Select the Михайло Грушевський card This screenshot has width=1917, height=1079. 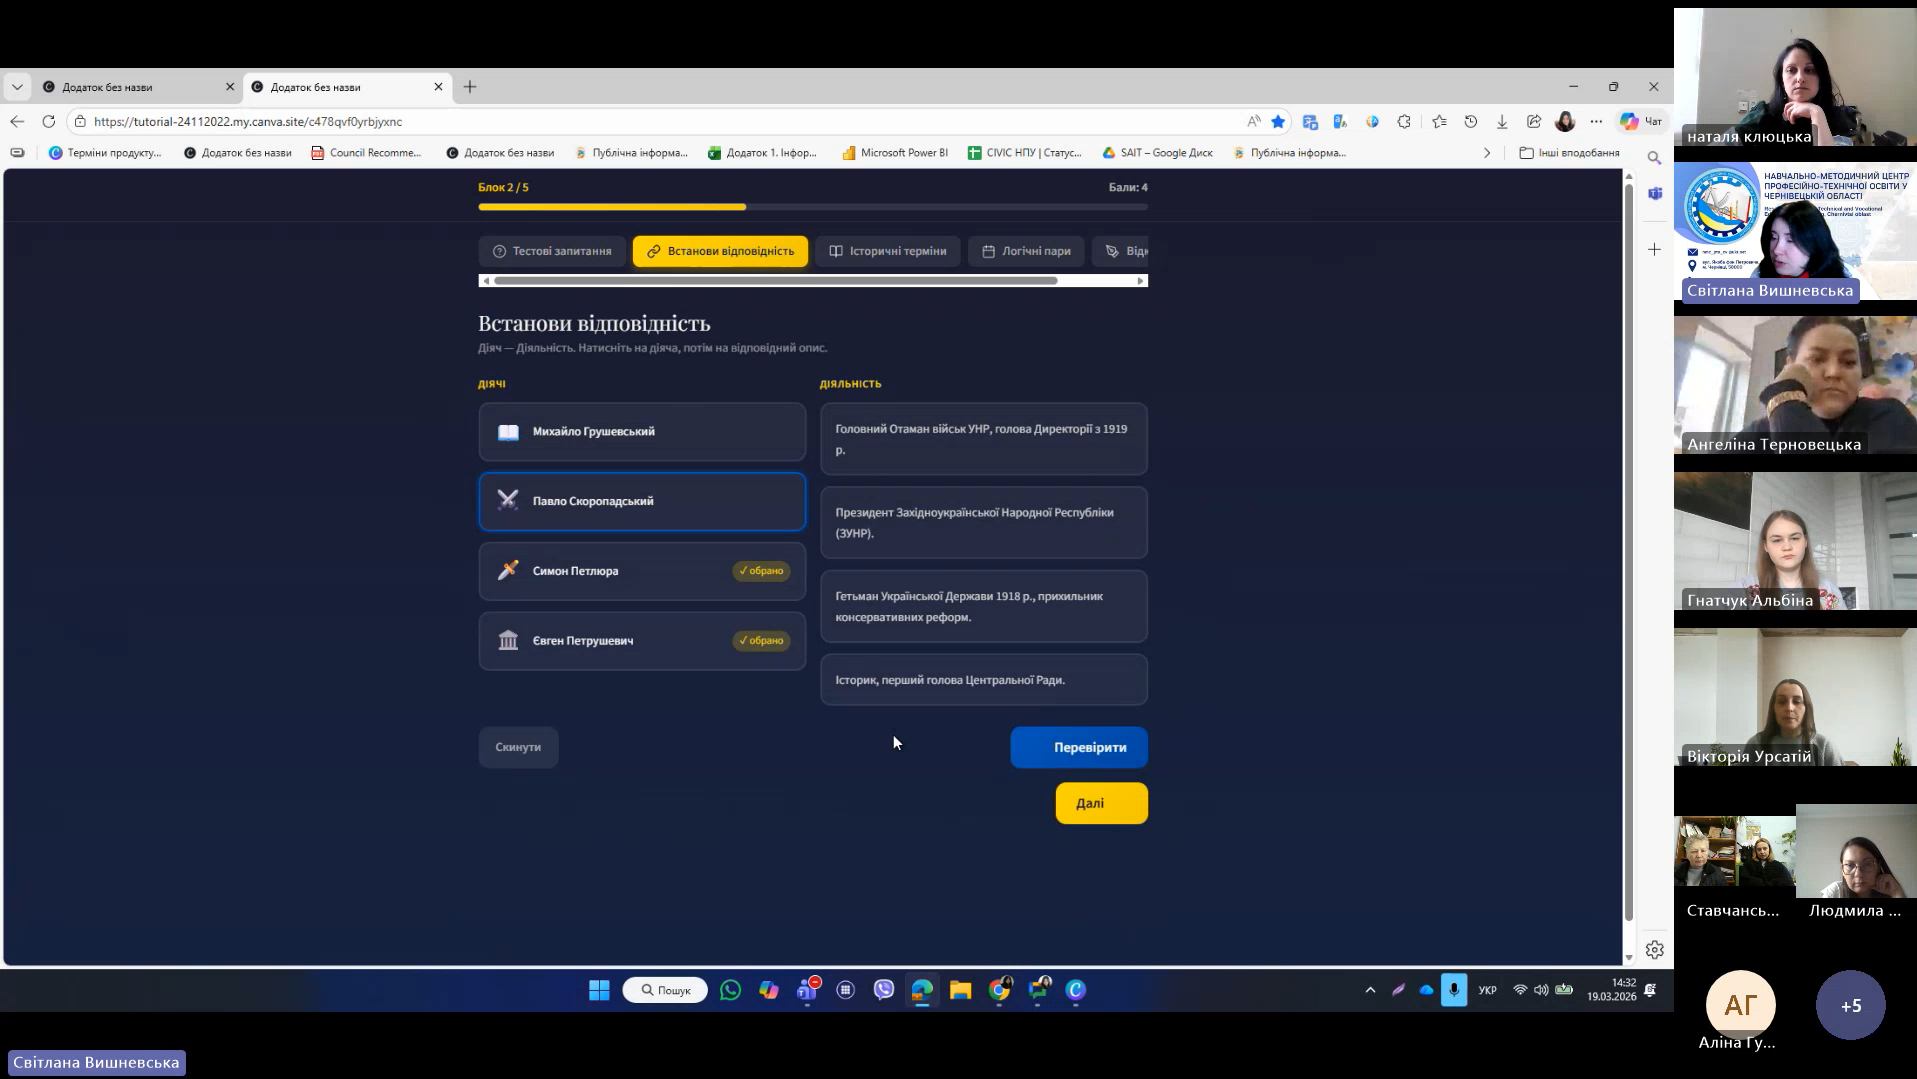(642, 432)
